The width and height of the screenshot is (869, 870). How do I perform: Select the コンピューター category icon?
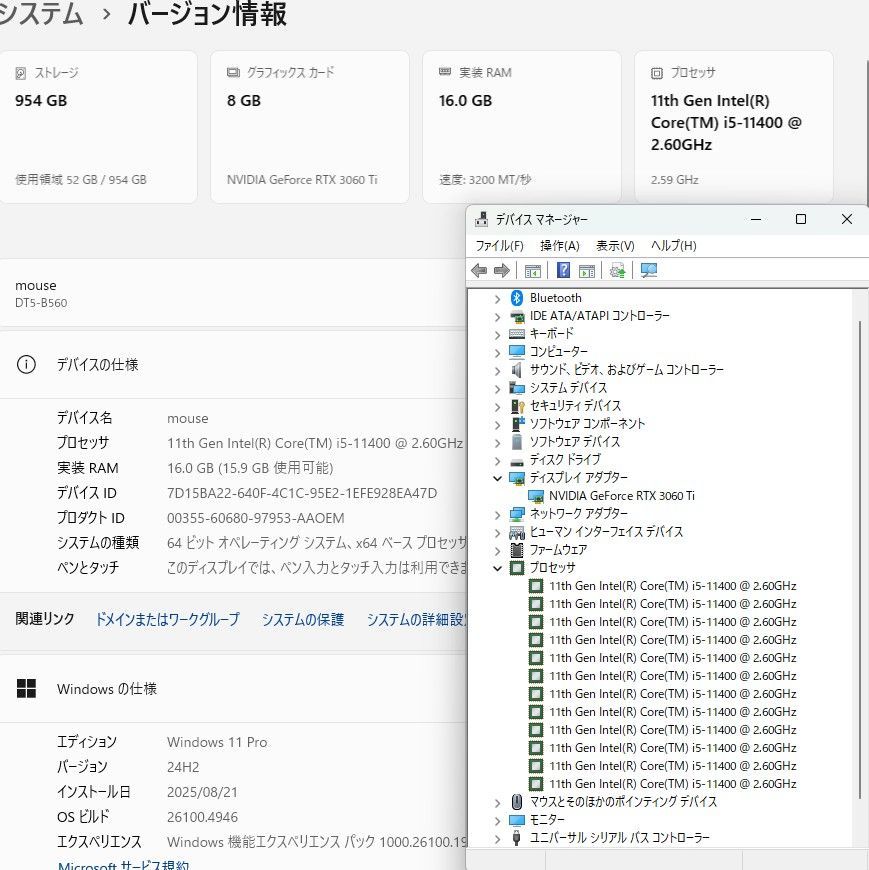pos(517,351)
